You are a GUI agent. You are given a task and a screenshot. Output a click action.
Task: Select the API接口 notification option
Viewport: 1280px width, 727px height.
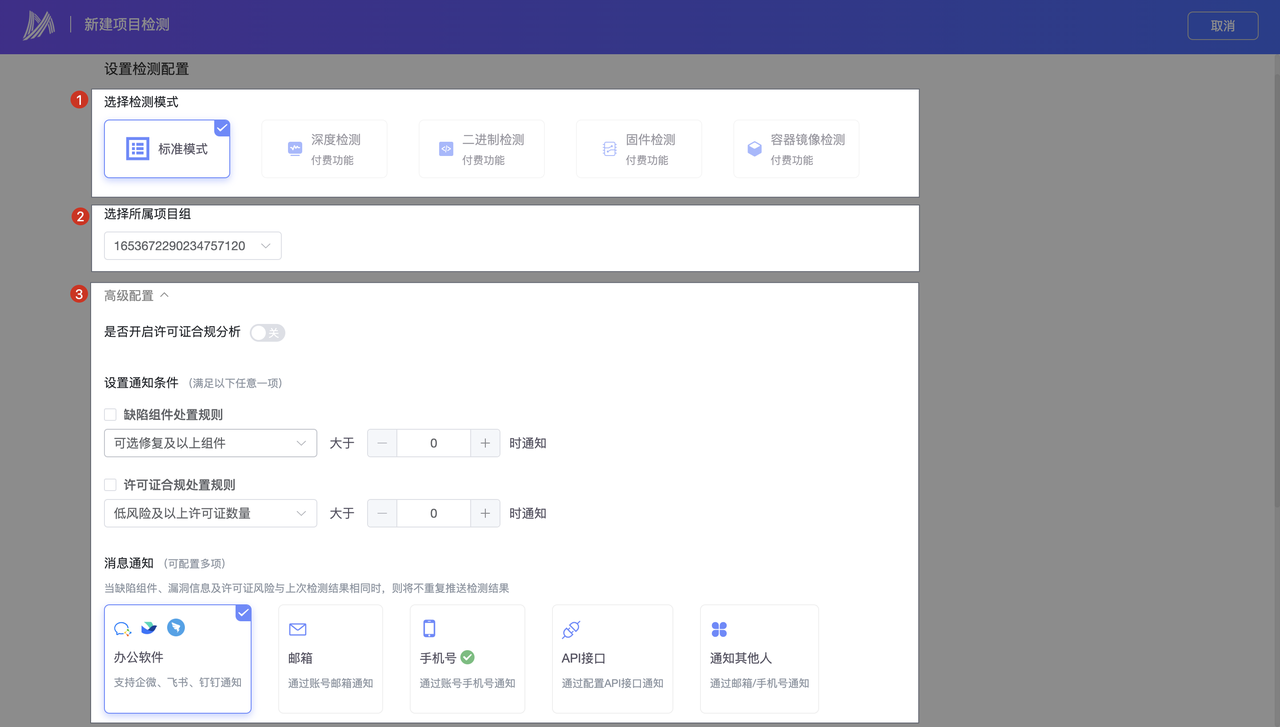tap(612, 658)
